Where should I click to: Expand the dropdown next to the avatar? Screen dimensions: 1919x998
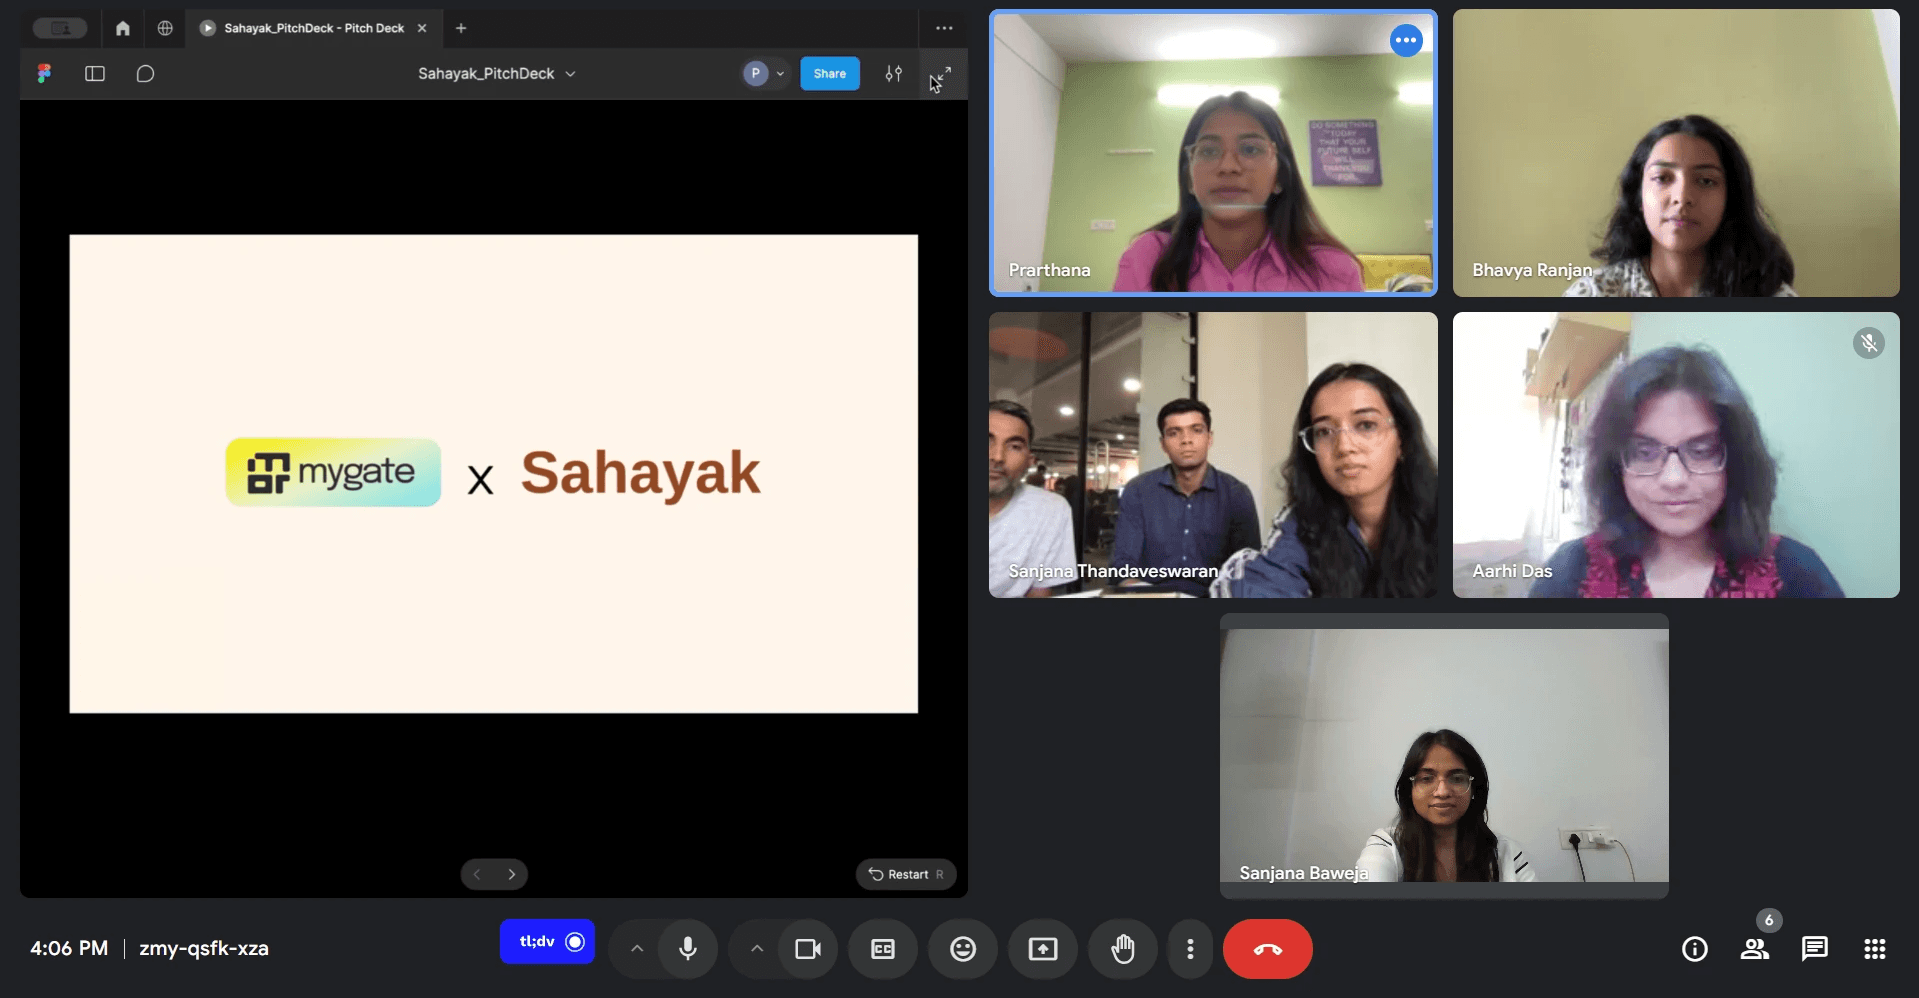click(781, 73)
